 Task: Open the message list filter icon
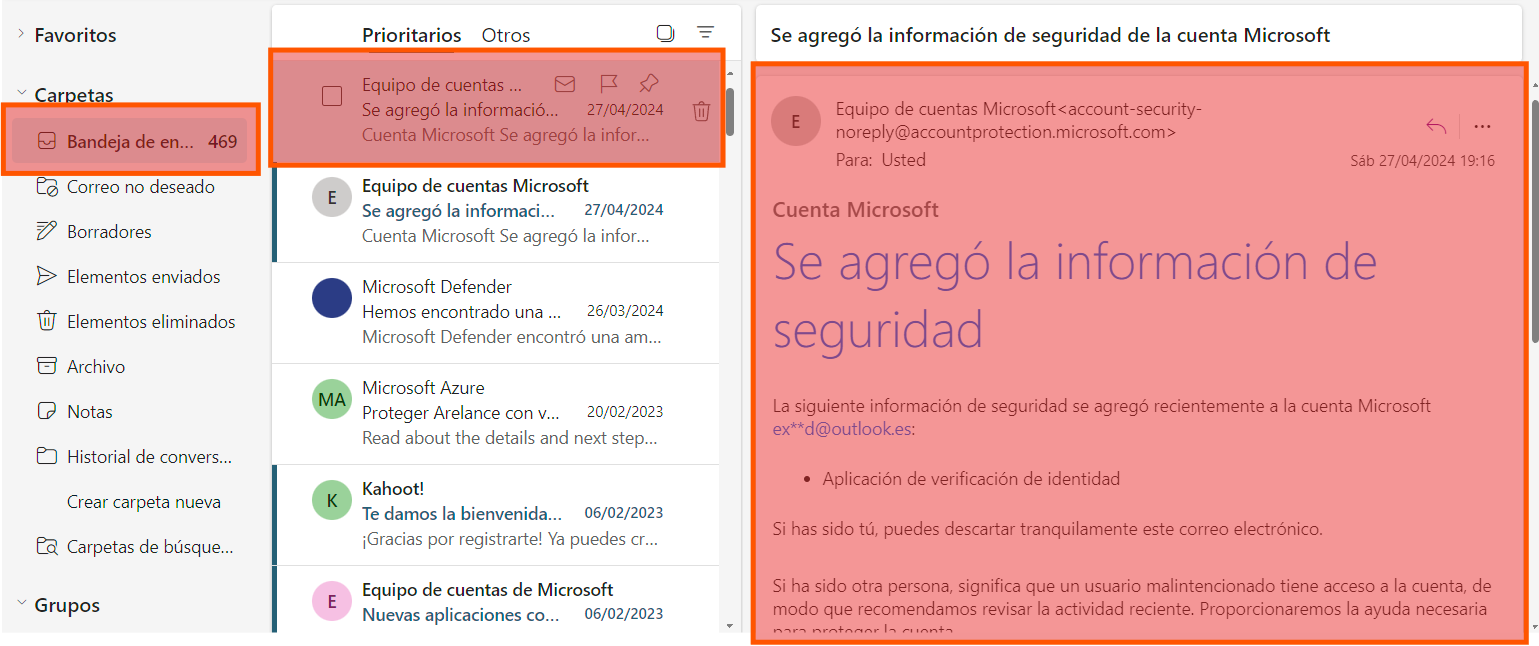coord(706,33)
